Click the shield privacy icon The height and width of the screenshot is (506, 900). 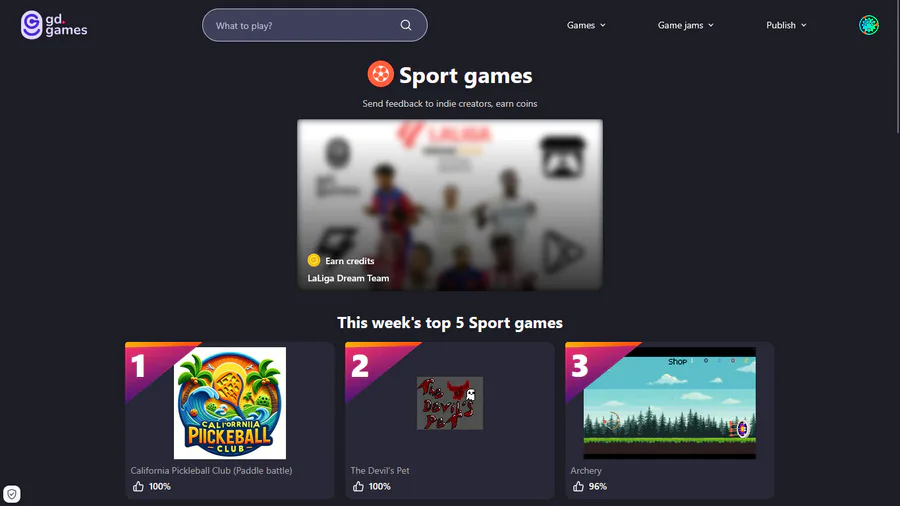coord(11,494)
